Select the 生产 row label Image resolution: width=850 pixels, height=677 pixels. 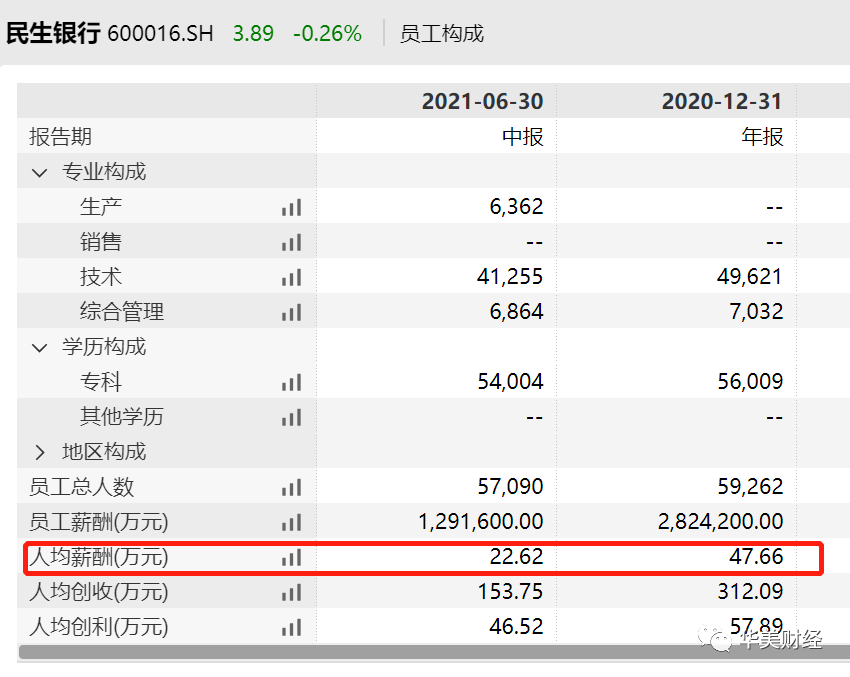click(x=101, y=207)
